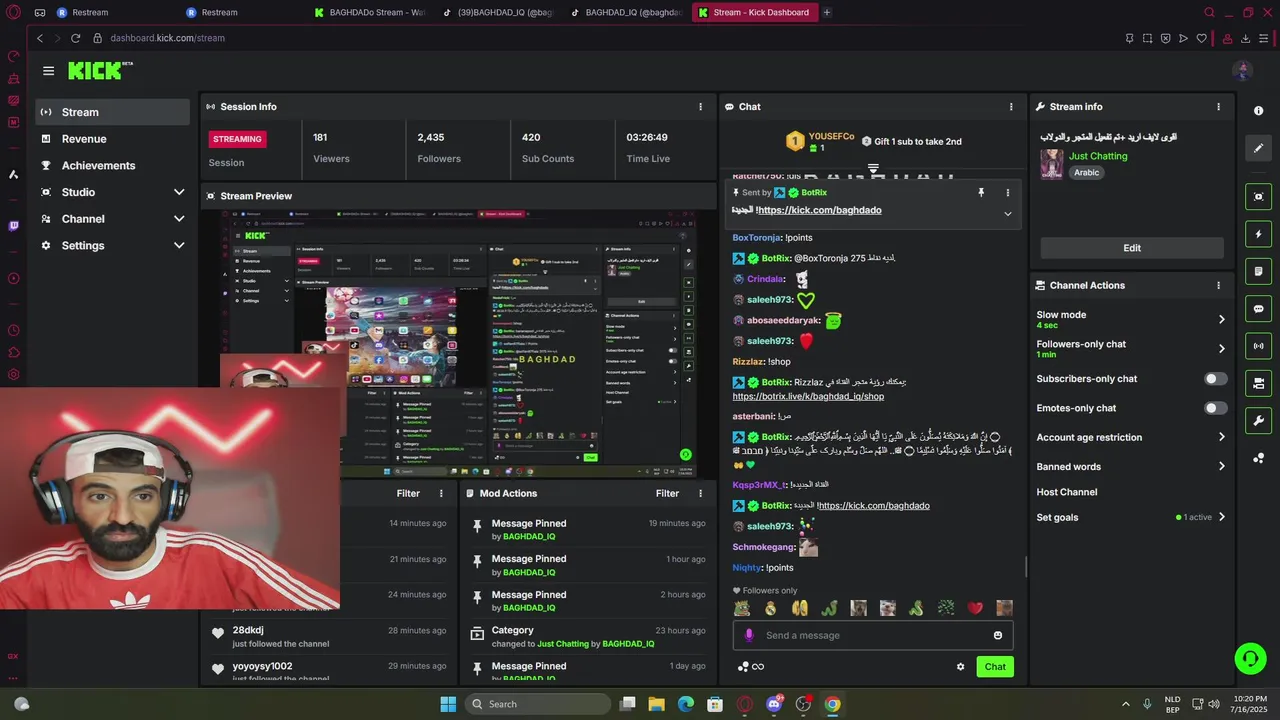Switch to BAGHDADo Stream browser tab
The image size is (1280, 720).
click(369, 12)
